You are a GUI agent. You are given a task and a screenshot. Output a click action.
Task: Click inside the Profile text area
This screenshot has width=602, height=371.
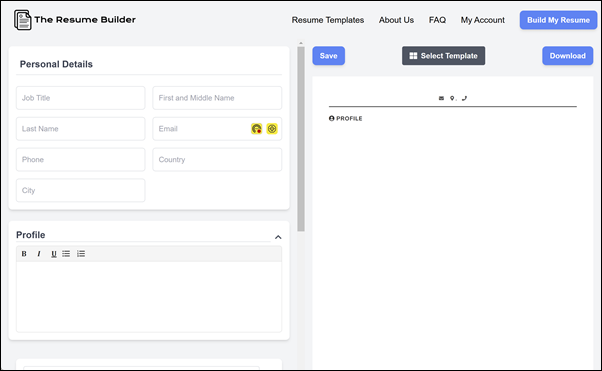pyautogui.click(x=149, y=296)
